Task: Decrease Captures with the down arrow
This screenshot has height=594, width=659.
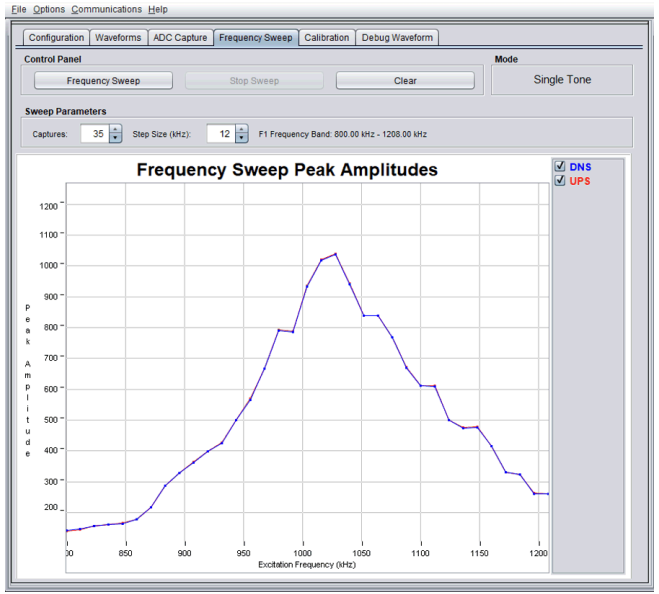Action: click(115, 139)
